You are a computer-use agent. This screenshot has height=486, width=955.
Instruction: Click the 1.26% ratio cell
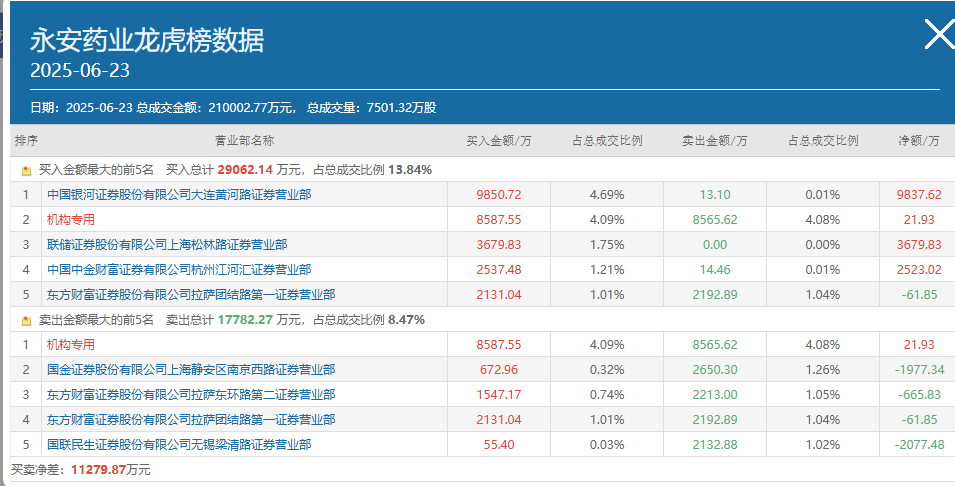click(x=822, y=370)
